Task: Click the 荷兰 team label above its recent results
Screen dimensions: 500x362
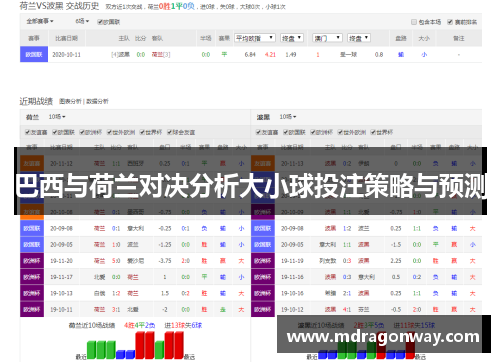Action: tap(32, 117)
